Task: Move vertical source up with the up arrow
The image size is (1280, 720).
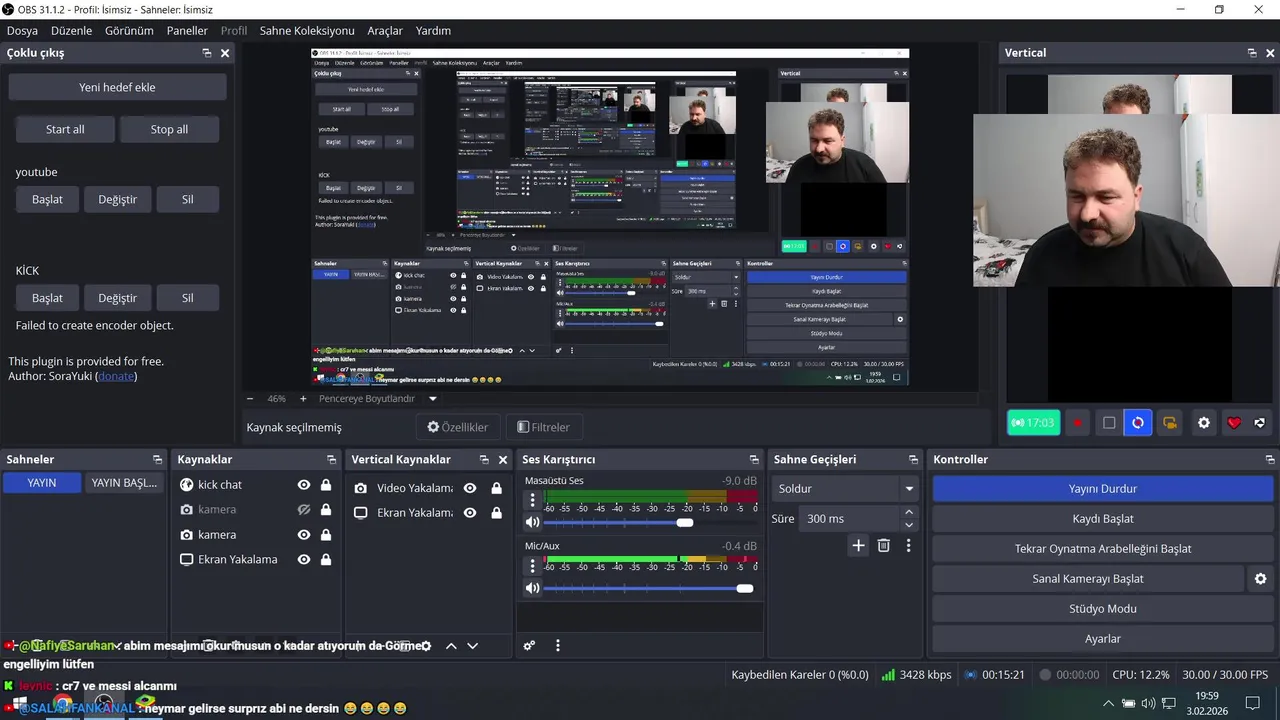Action: 451,646
